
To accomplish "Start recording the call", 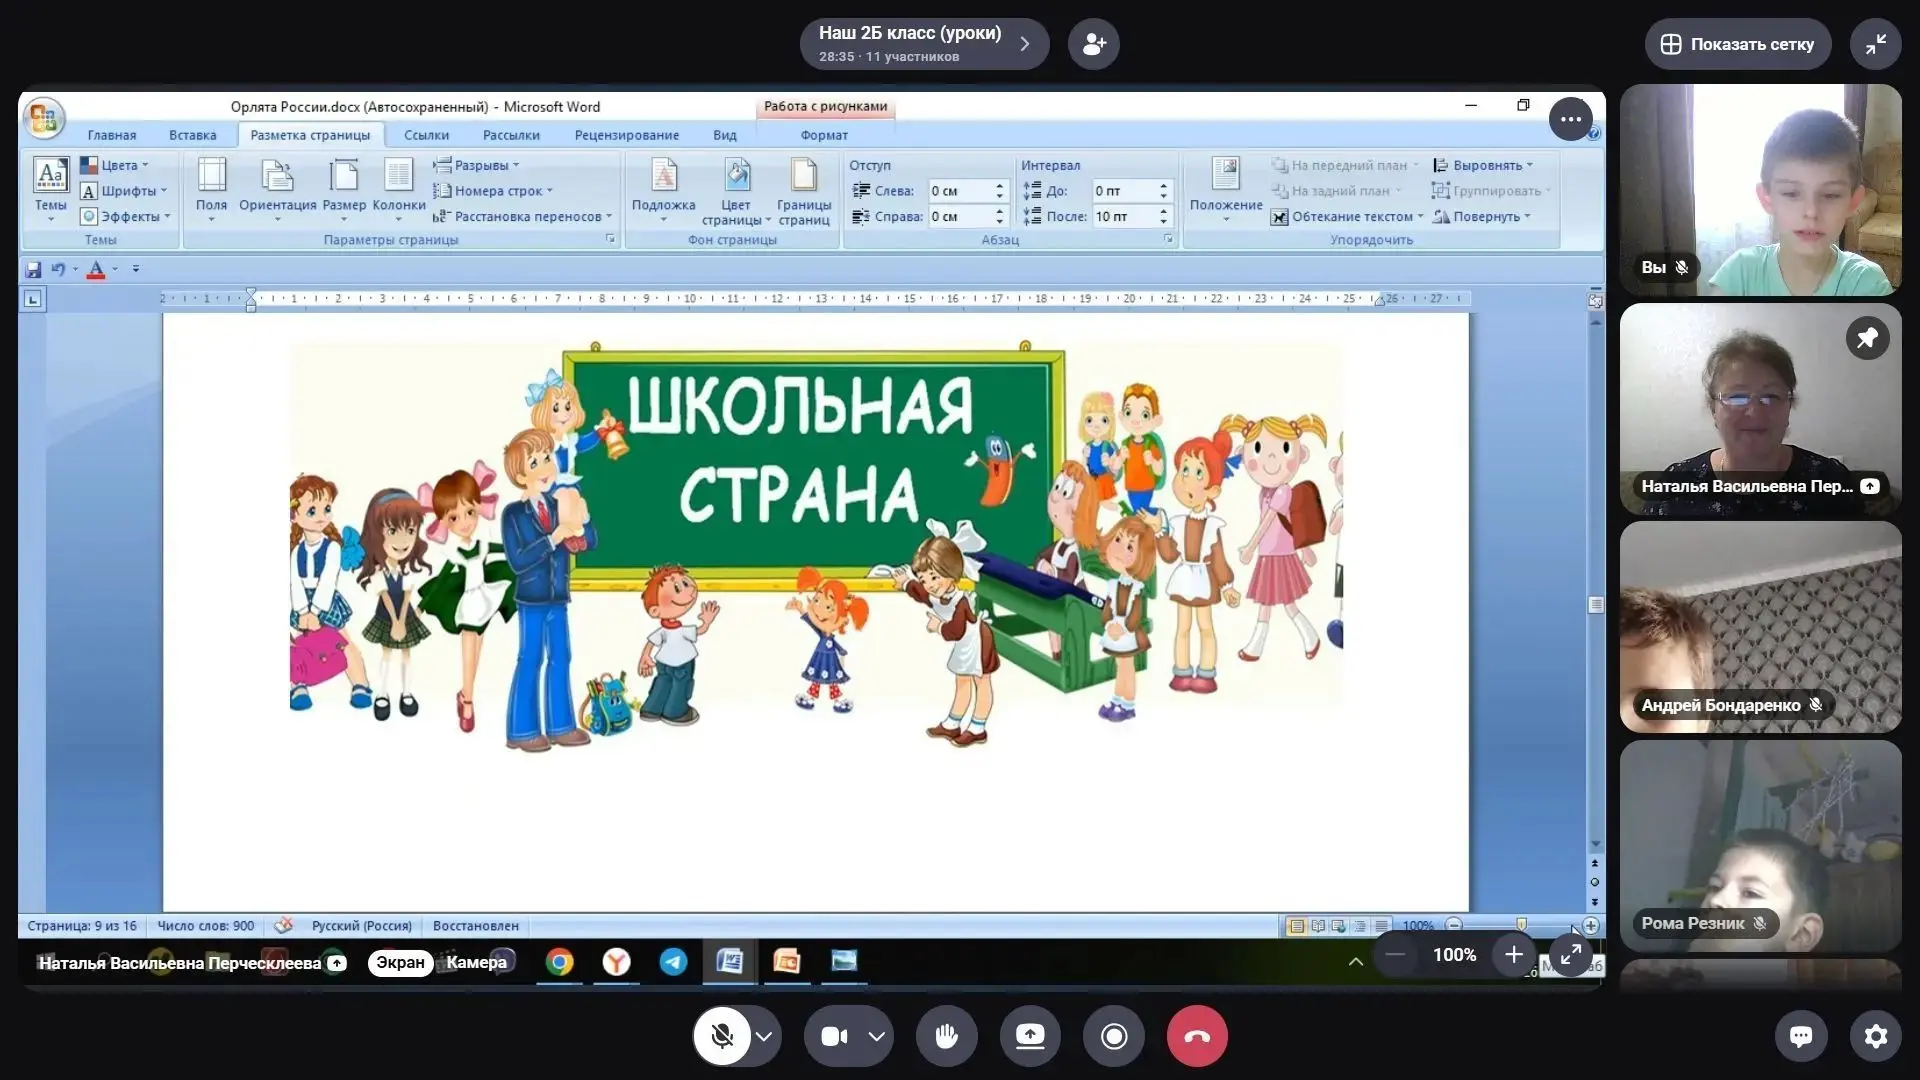I will pos(1114,1036).
